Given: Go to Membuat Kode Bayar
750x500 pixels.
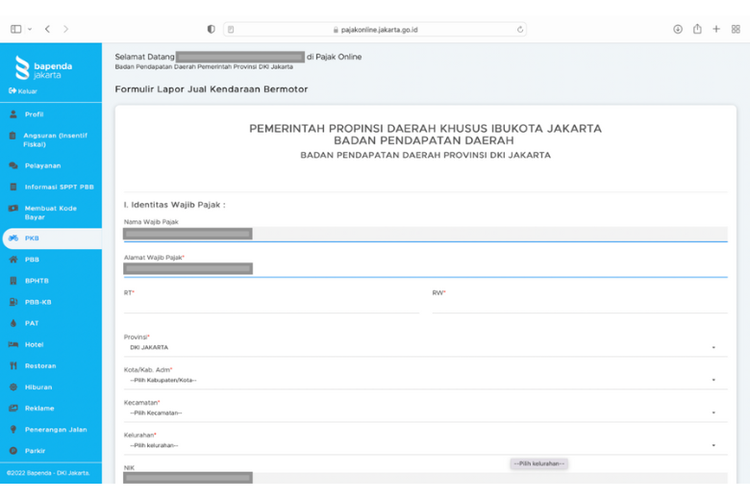Looking at the screenshot, I should (x=50, y=212).
